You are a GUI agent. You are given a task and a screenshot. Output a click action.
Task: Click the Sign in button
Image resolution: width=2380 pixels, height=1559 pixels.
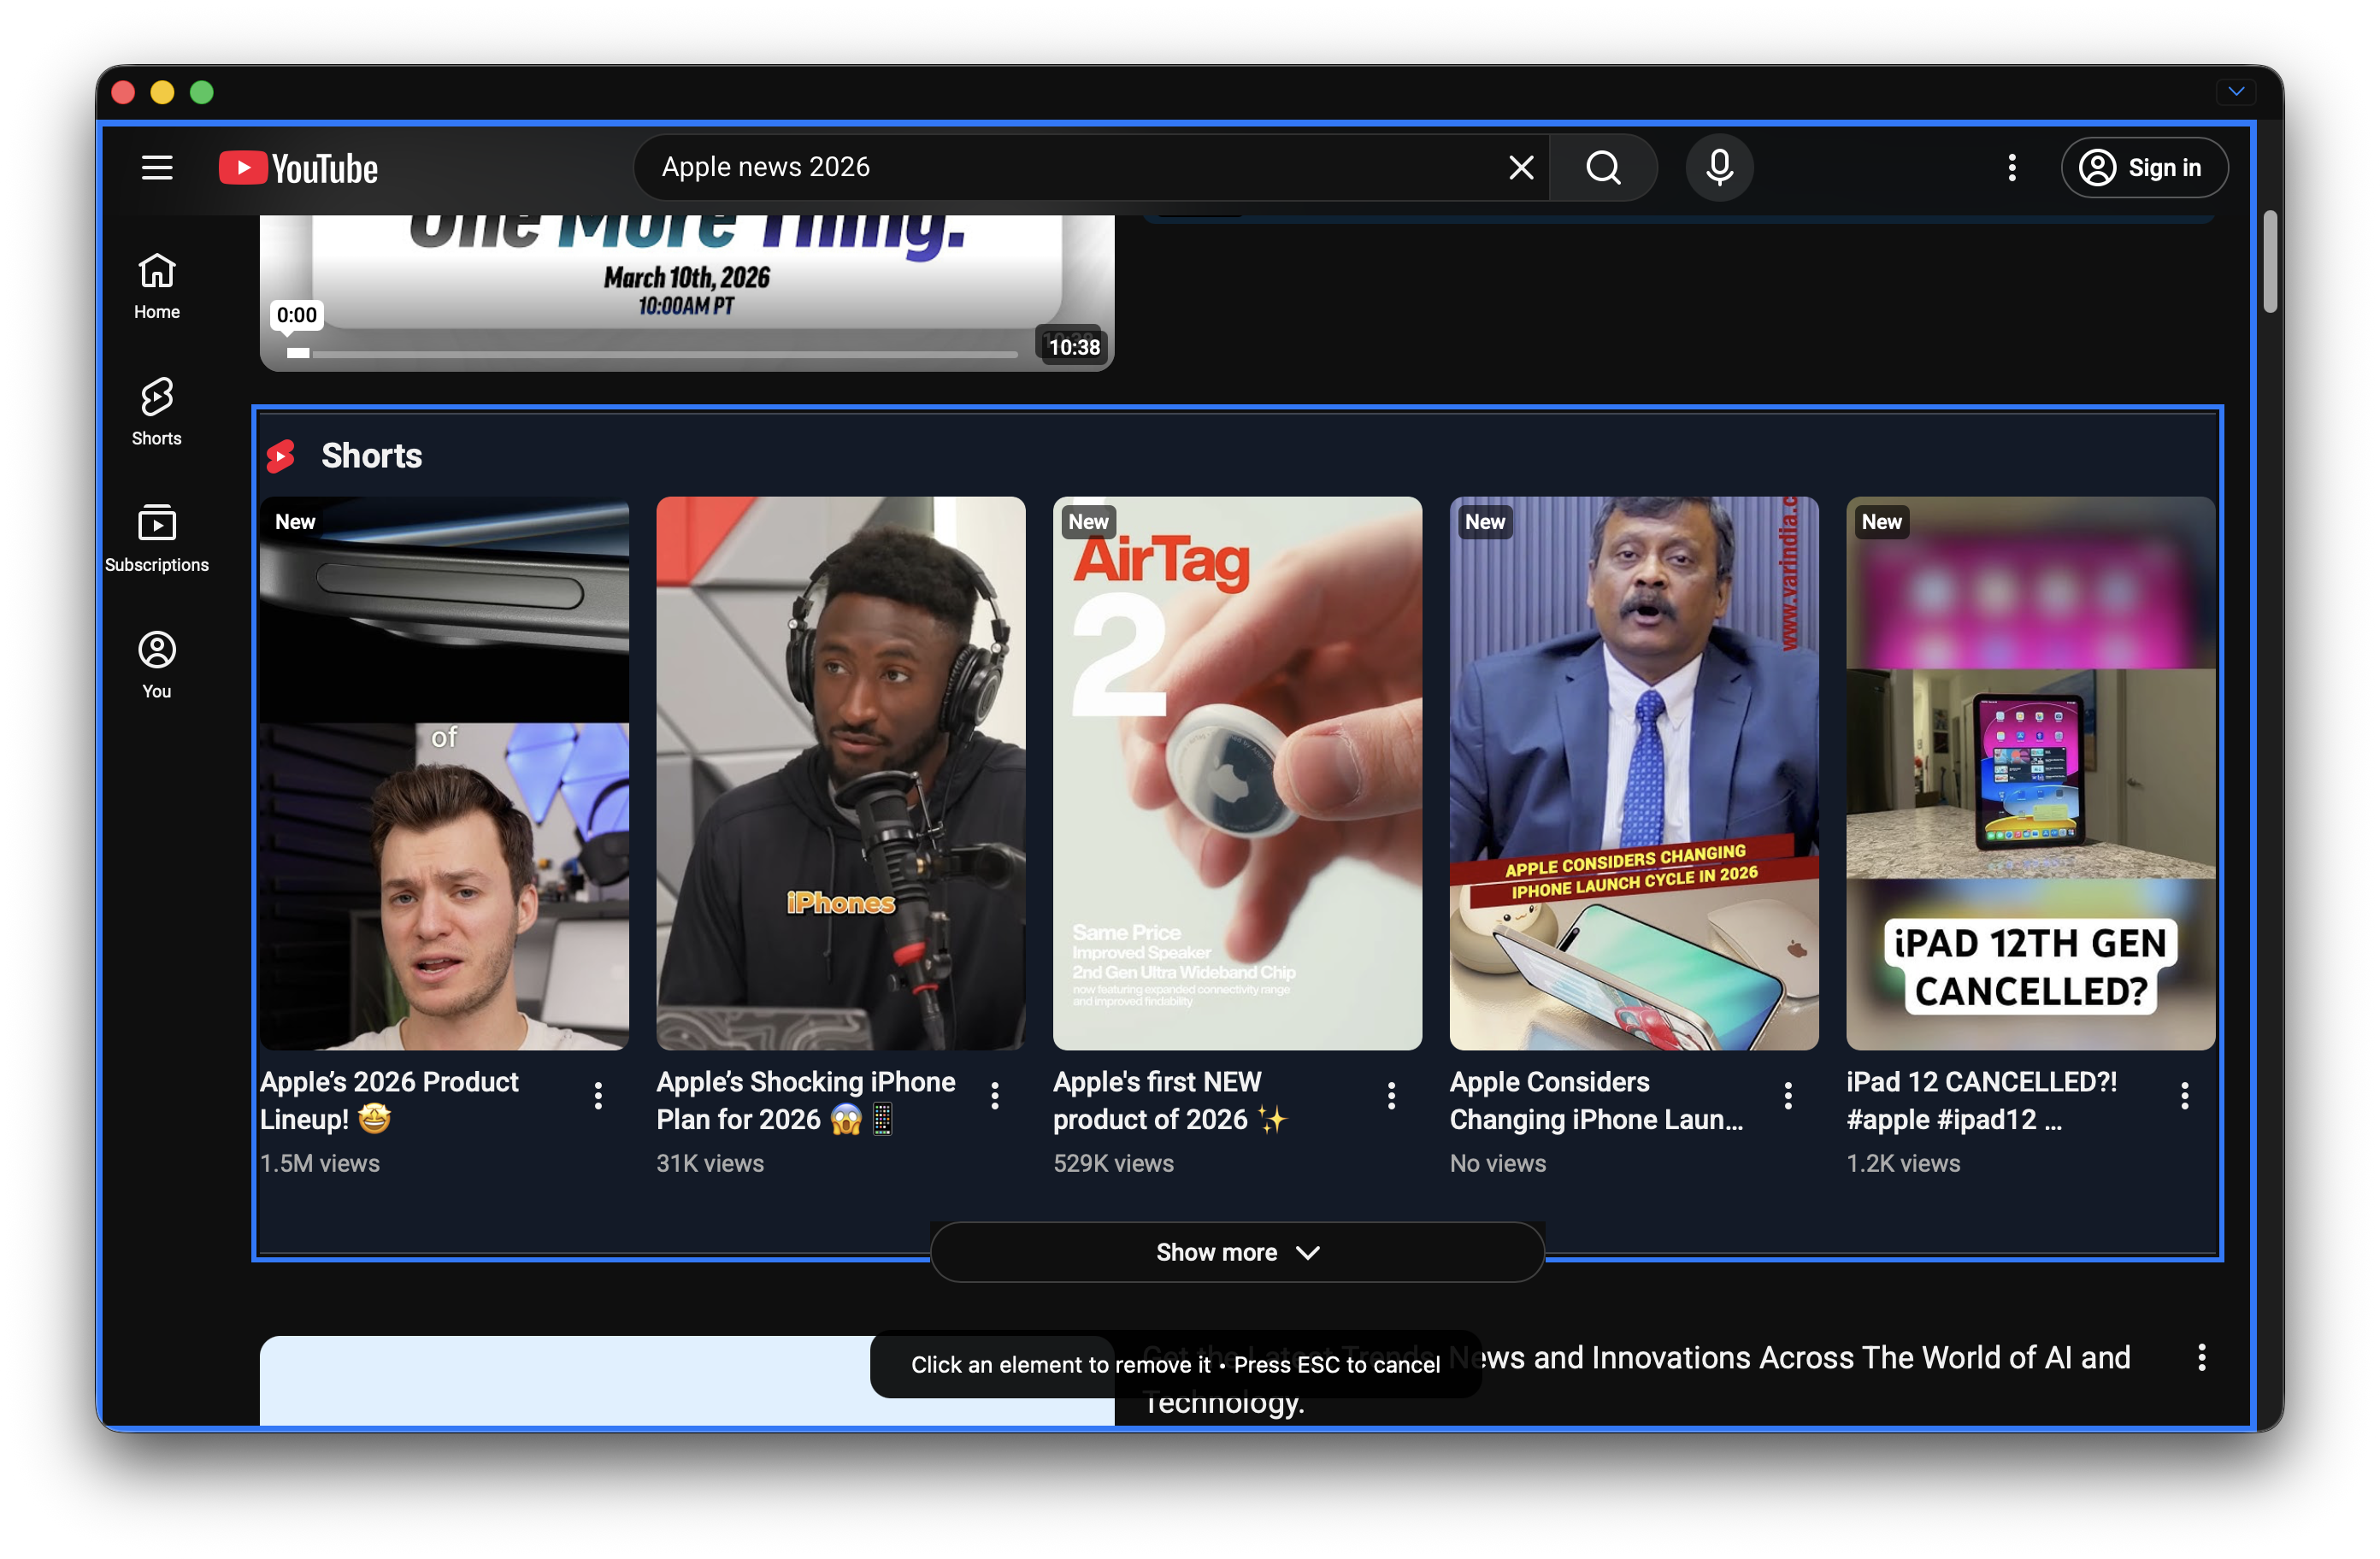tap(2143, 168)
